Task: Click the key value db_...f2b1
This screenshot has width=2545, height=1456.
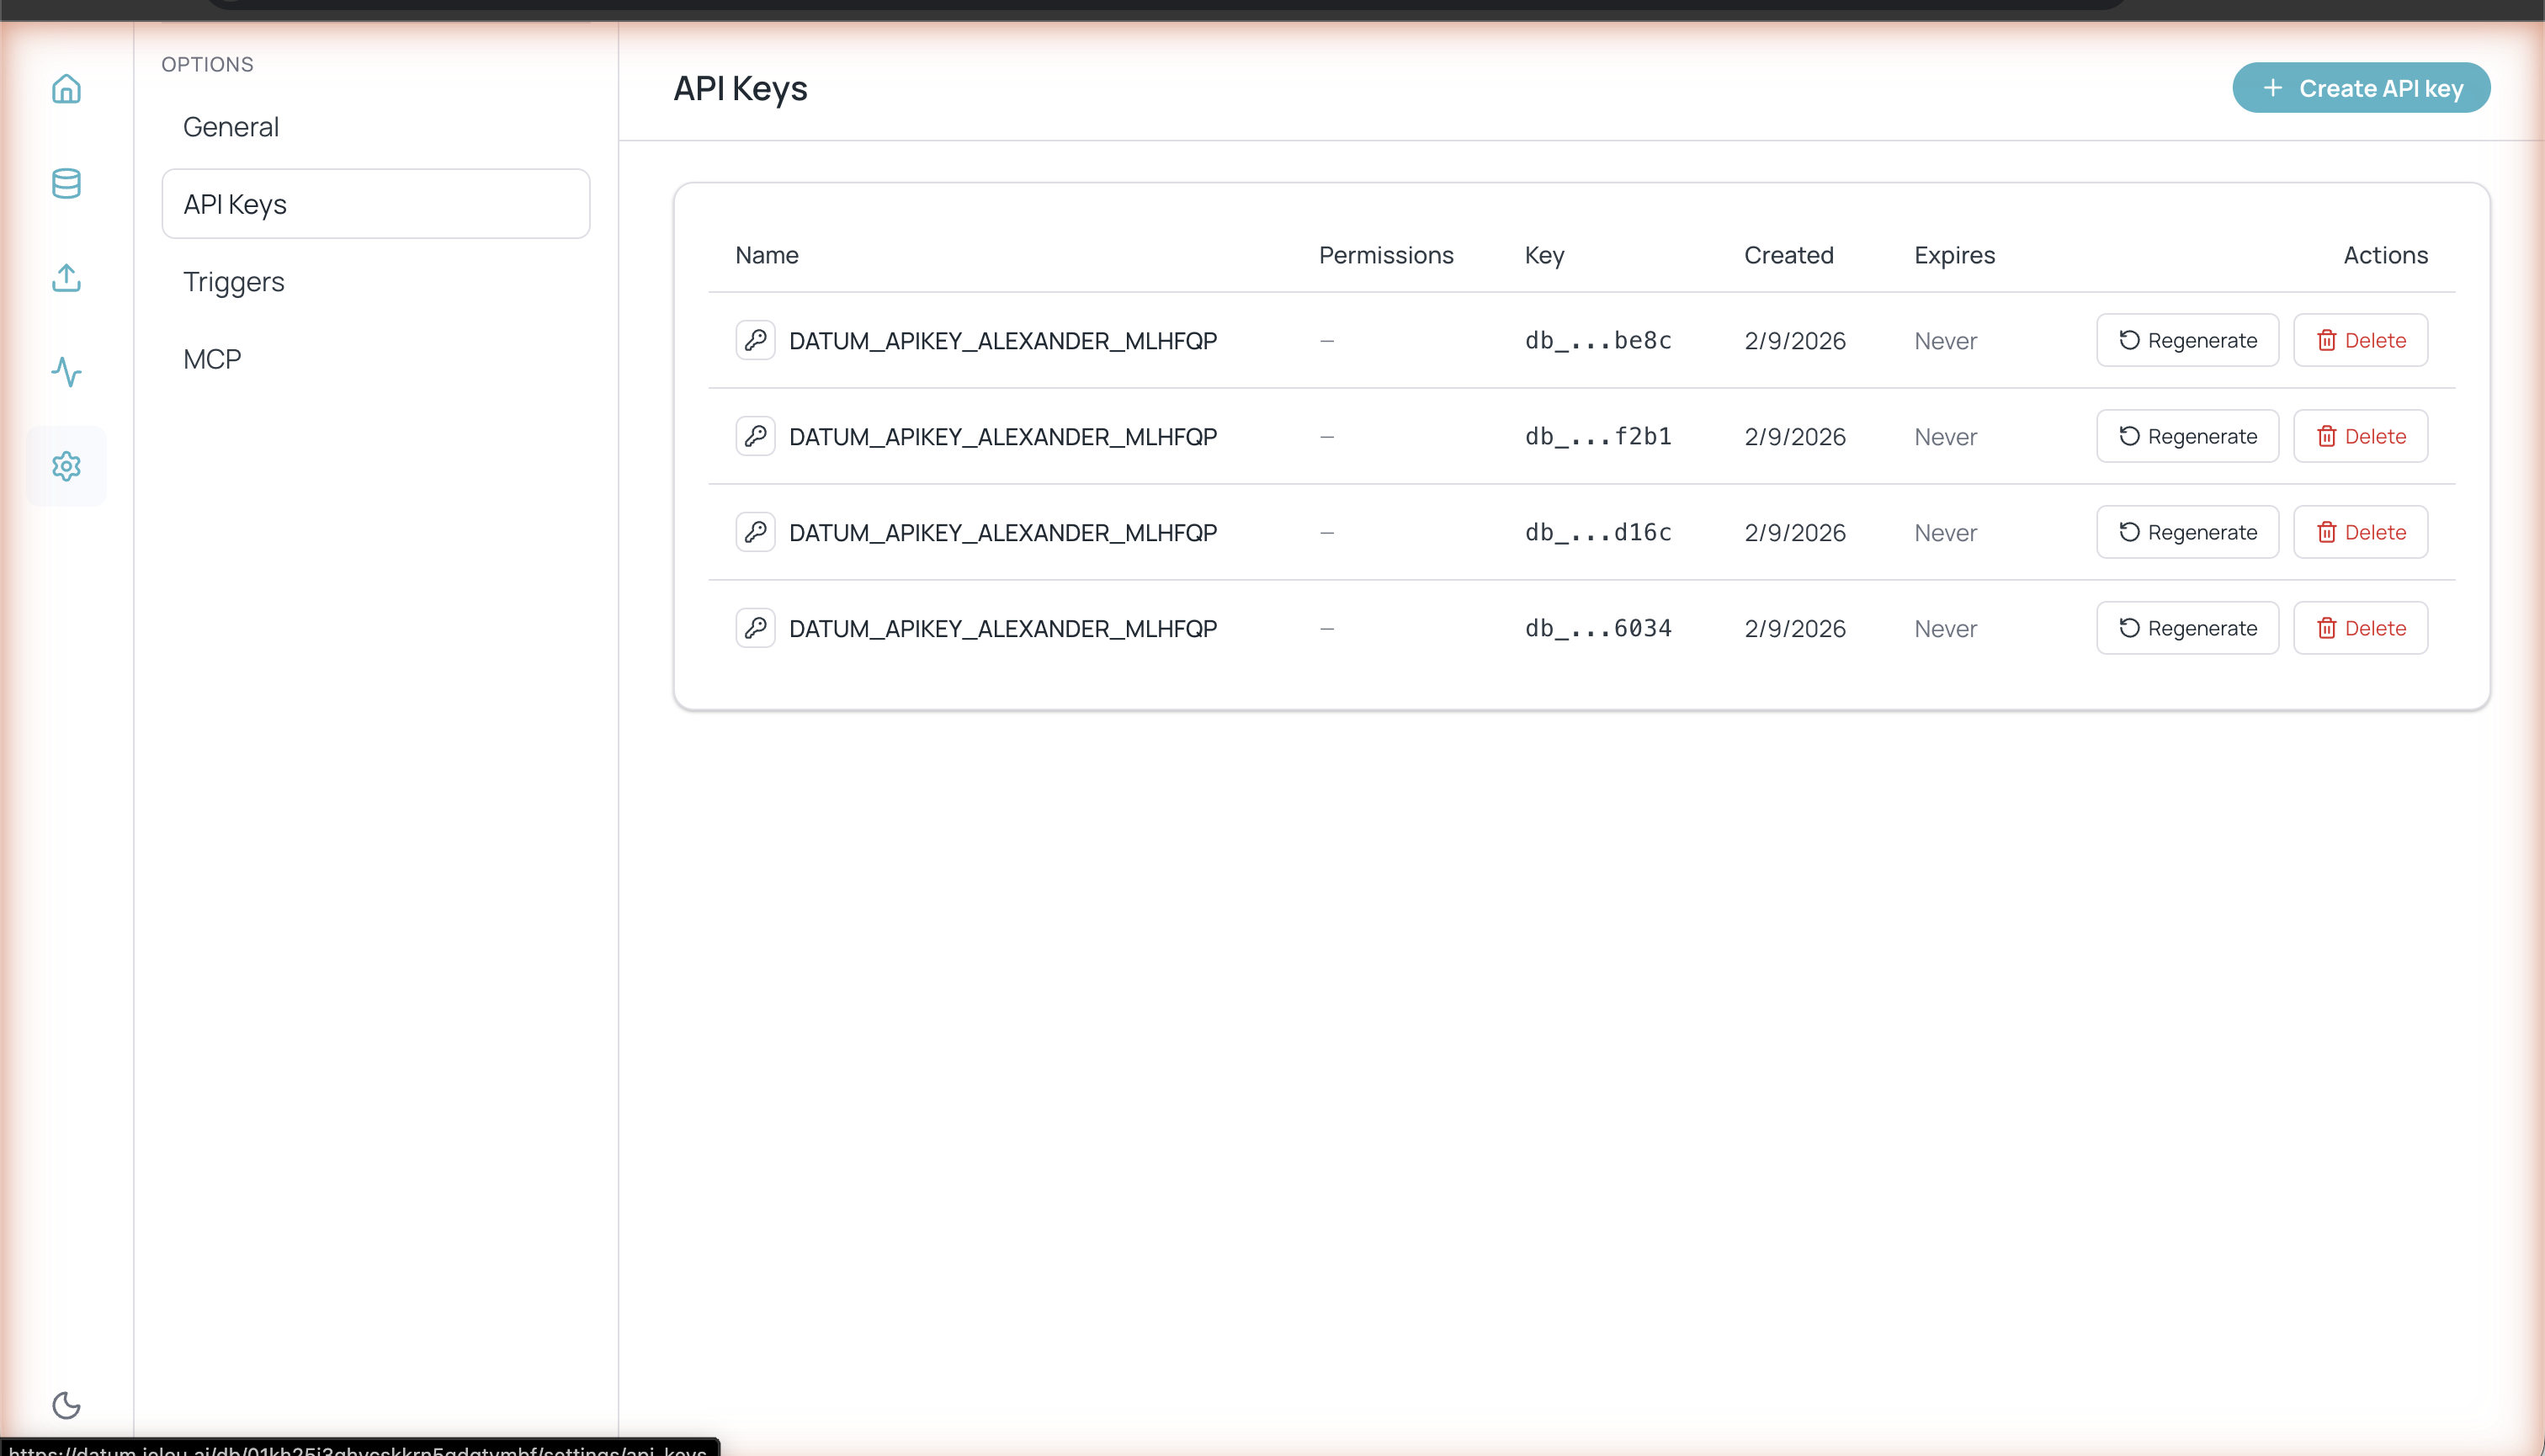Action: coord(1598,437)
